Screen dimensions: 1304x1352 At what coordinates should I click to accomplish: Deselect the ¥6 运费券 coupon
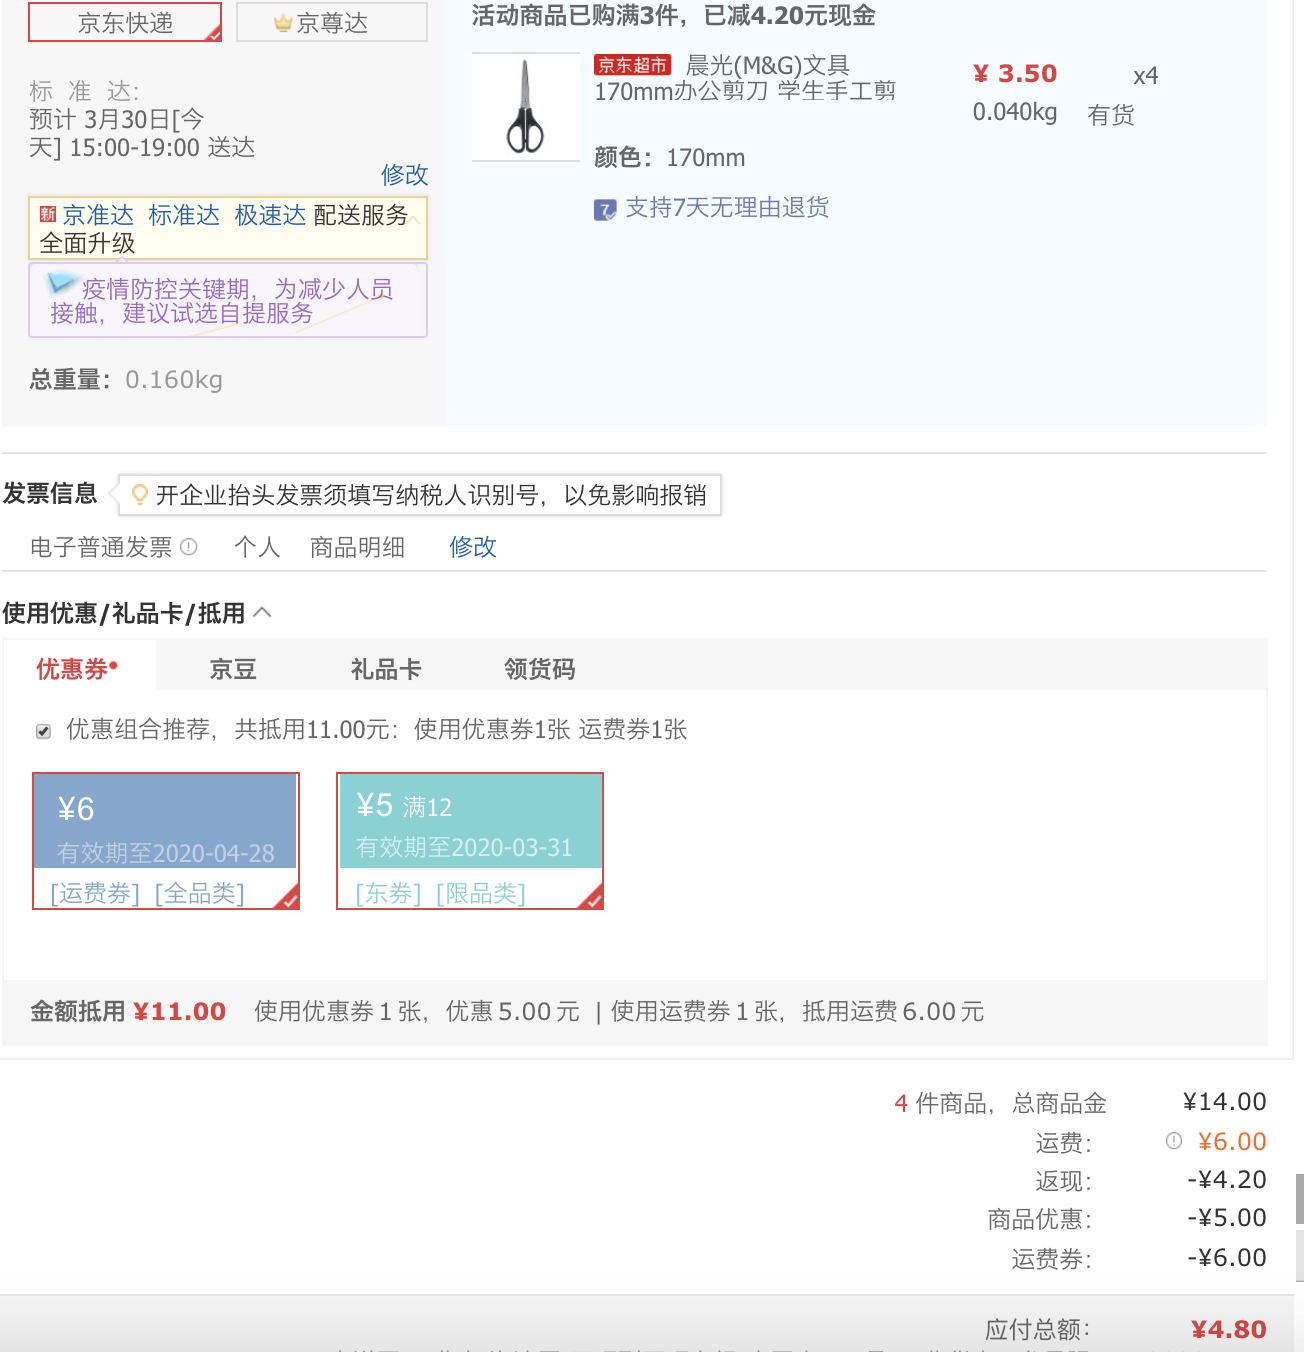coord(166,841)
